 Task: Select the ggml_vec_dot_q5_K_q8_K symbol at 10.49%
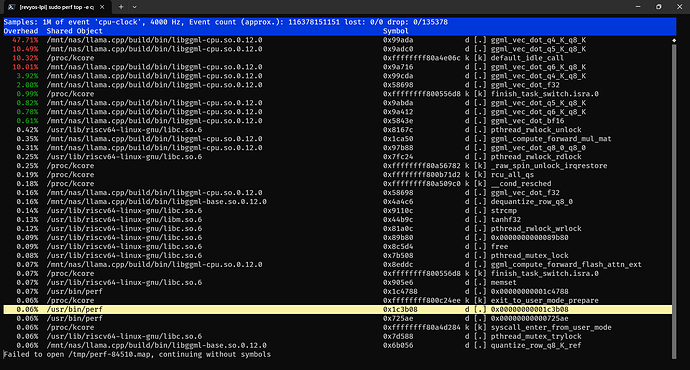pyautogui.click(x=538, y=49)
